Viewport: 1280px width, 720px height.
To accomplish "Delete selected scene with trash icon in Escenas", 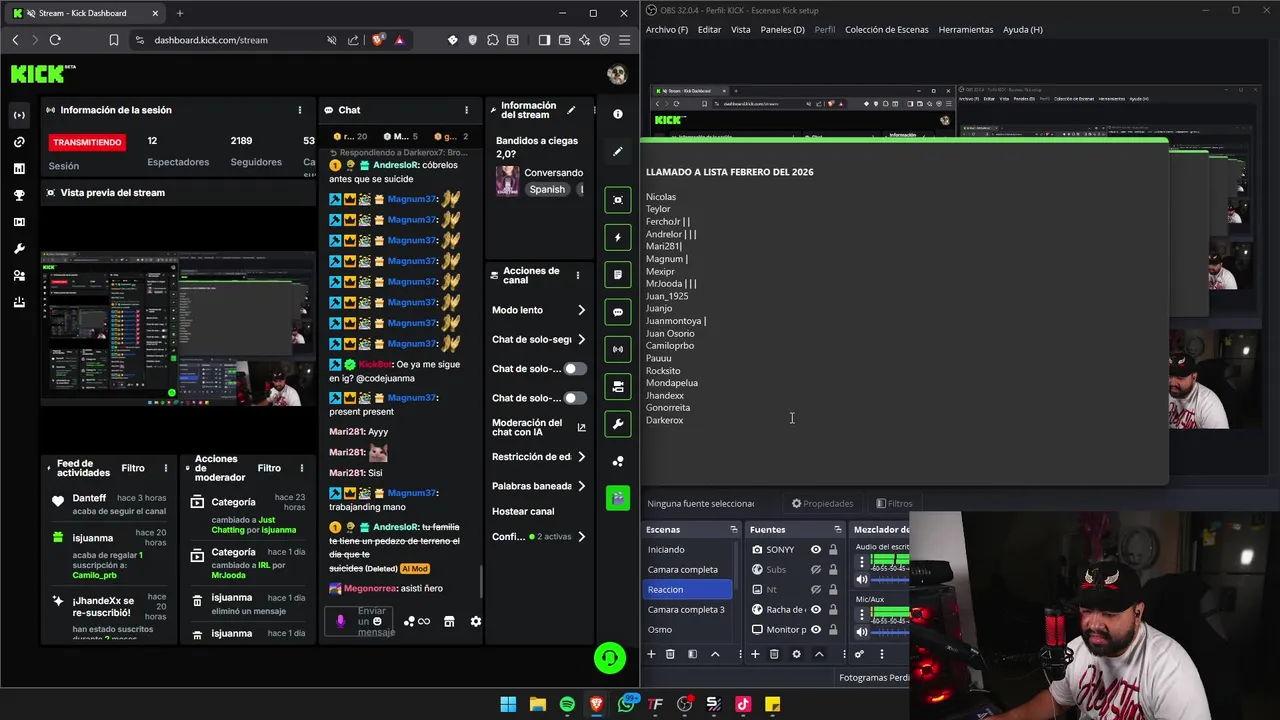I will pos(670,654).
